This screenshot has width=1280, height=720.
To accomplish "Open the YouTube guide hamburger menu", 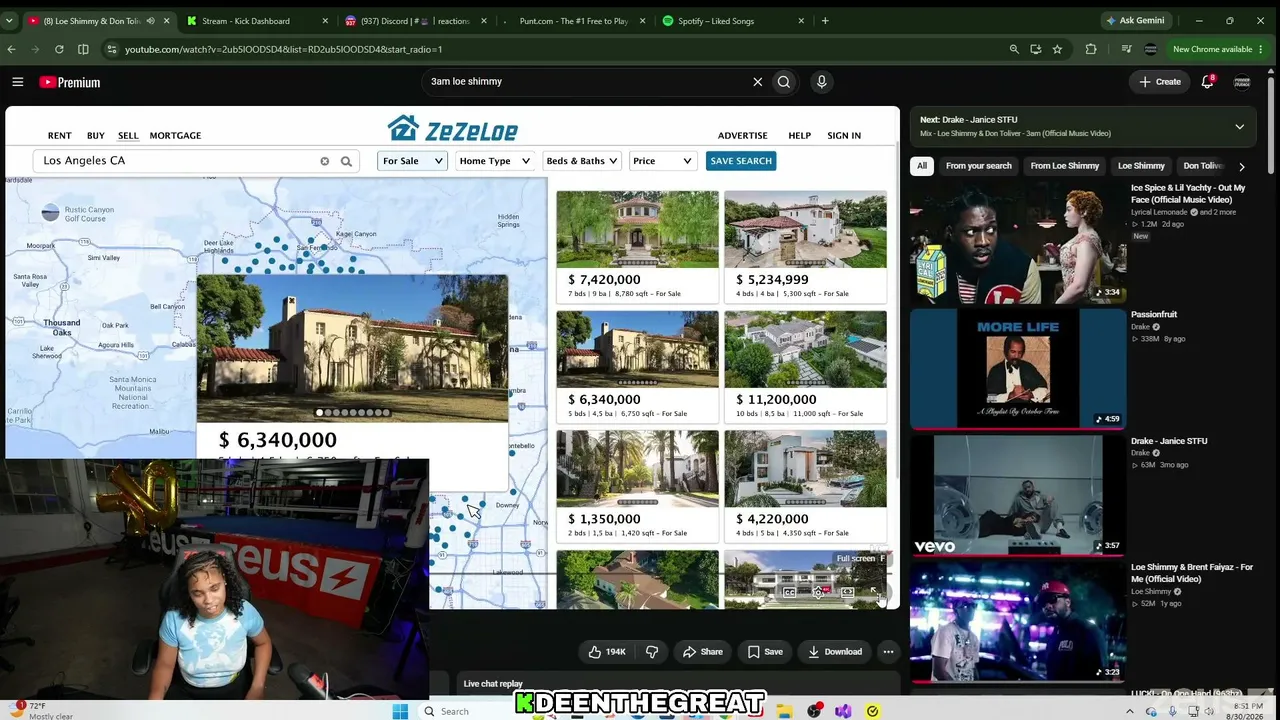I will point(18,82).
